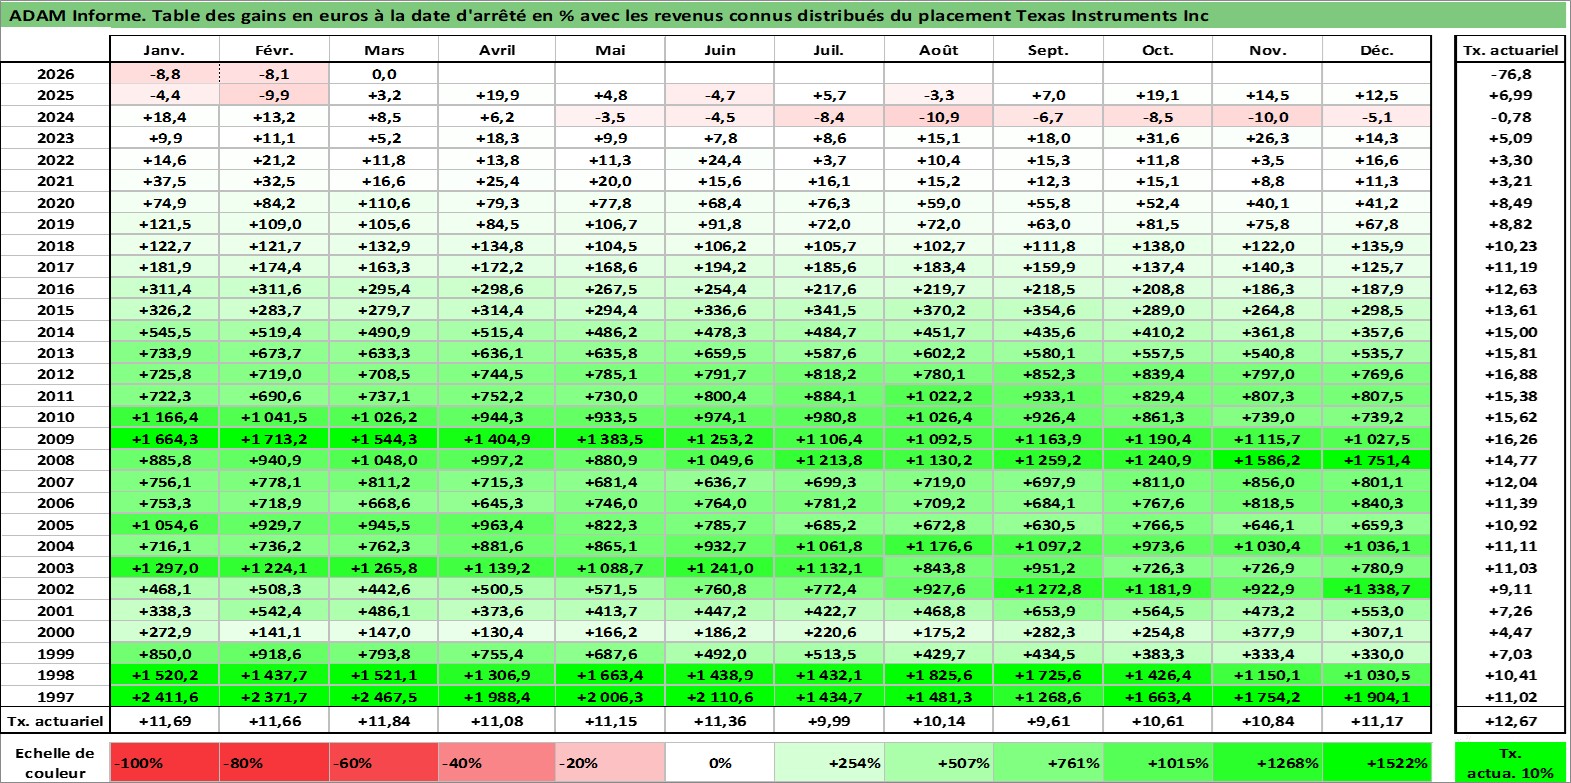Click the -60% color scale swatch
The width and height of the screenshot is (1571, 783).
tap(384, 762)
